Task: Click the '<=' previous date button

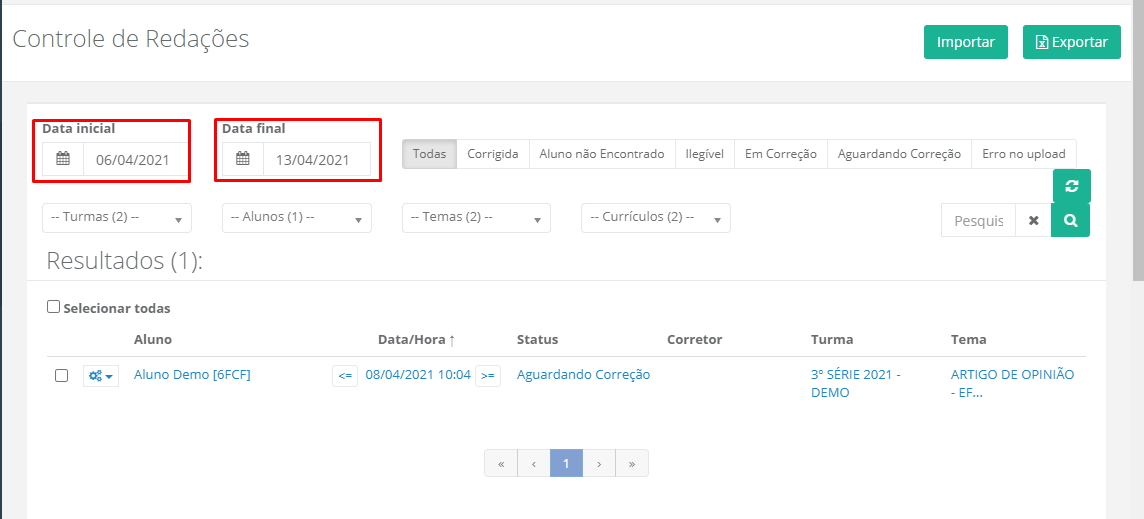Action: tap(345, 376)
